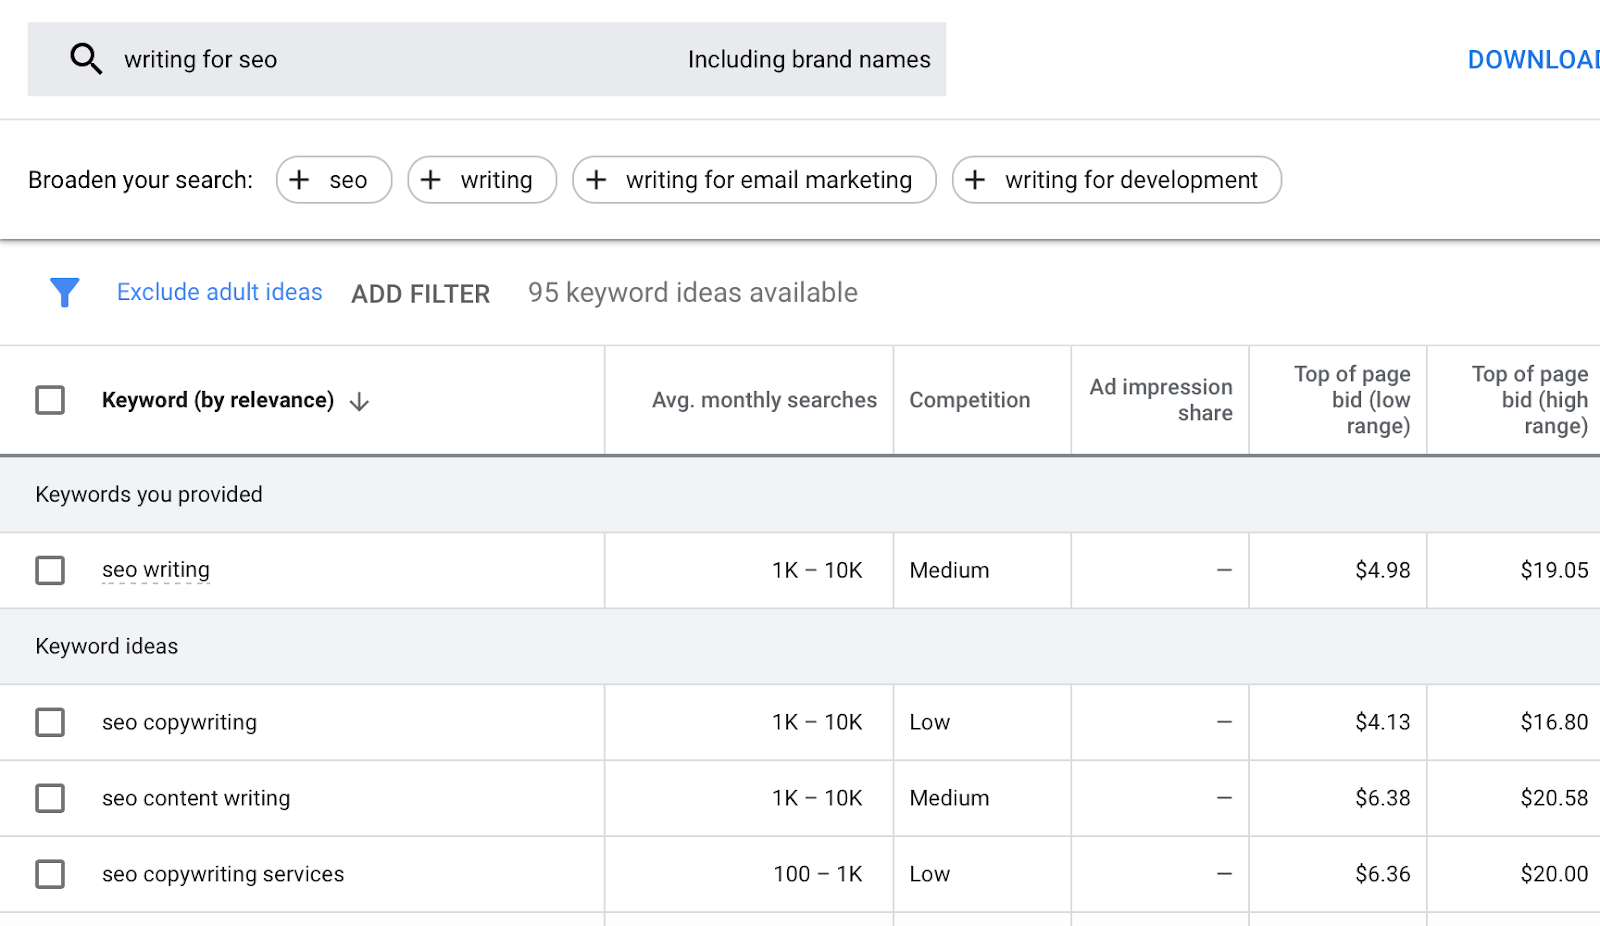Click plus icon for writing for email marketing
Screen dimensions: 1600x926
(x=597, y=180)
